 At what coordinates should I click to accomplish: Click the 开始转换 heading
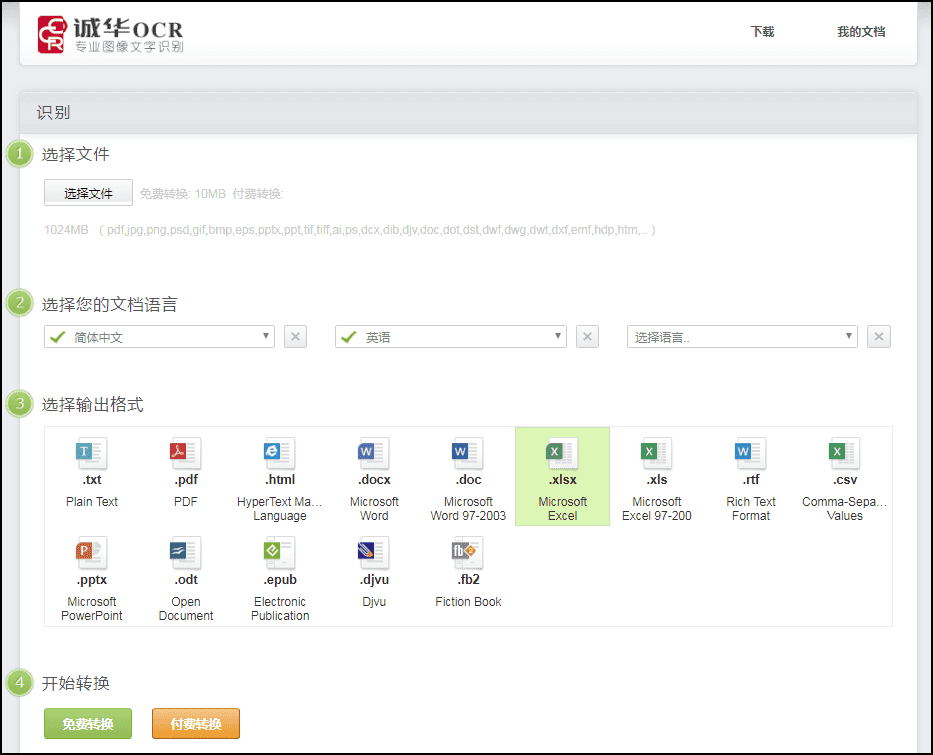[x=76, y=683]
